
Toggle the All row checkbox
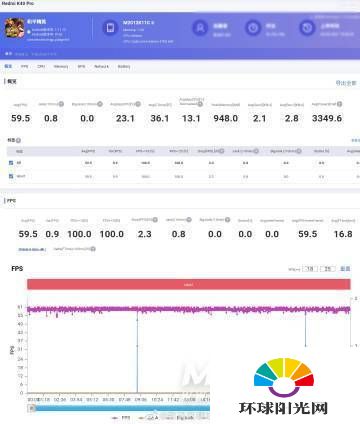point(11,163)
